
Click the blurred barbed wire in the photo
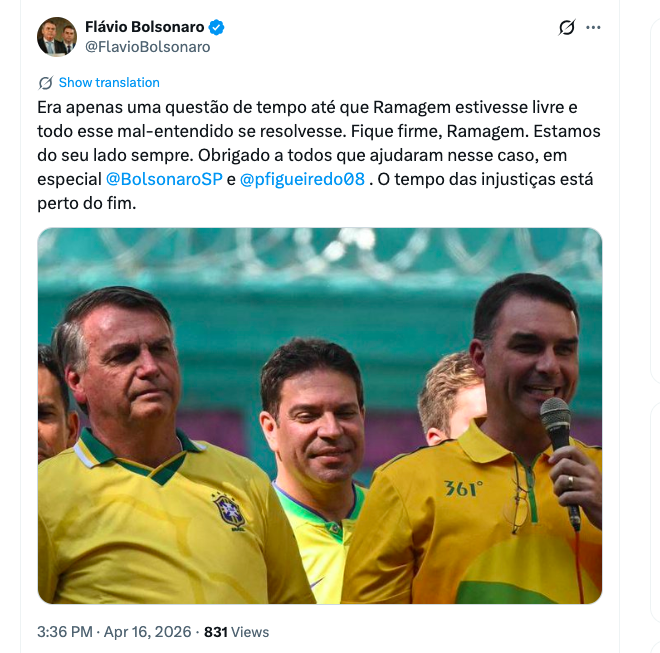(320, 253)
